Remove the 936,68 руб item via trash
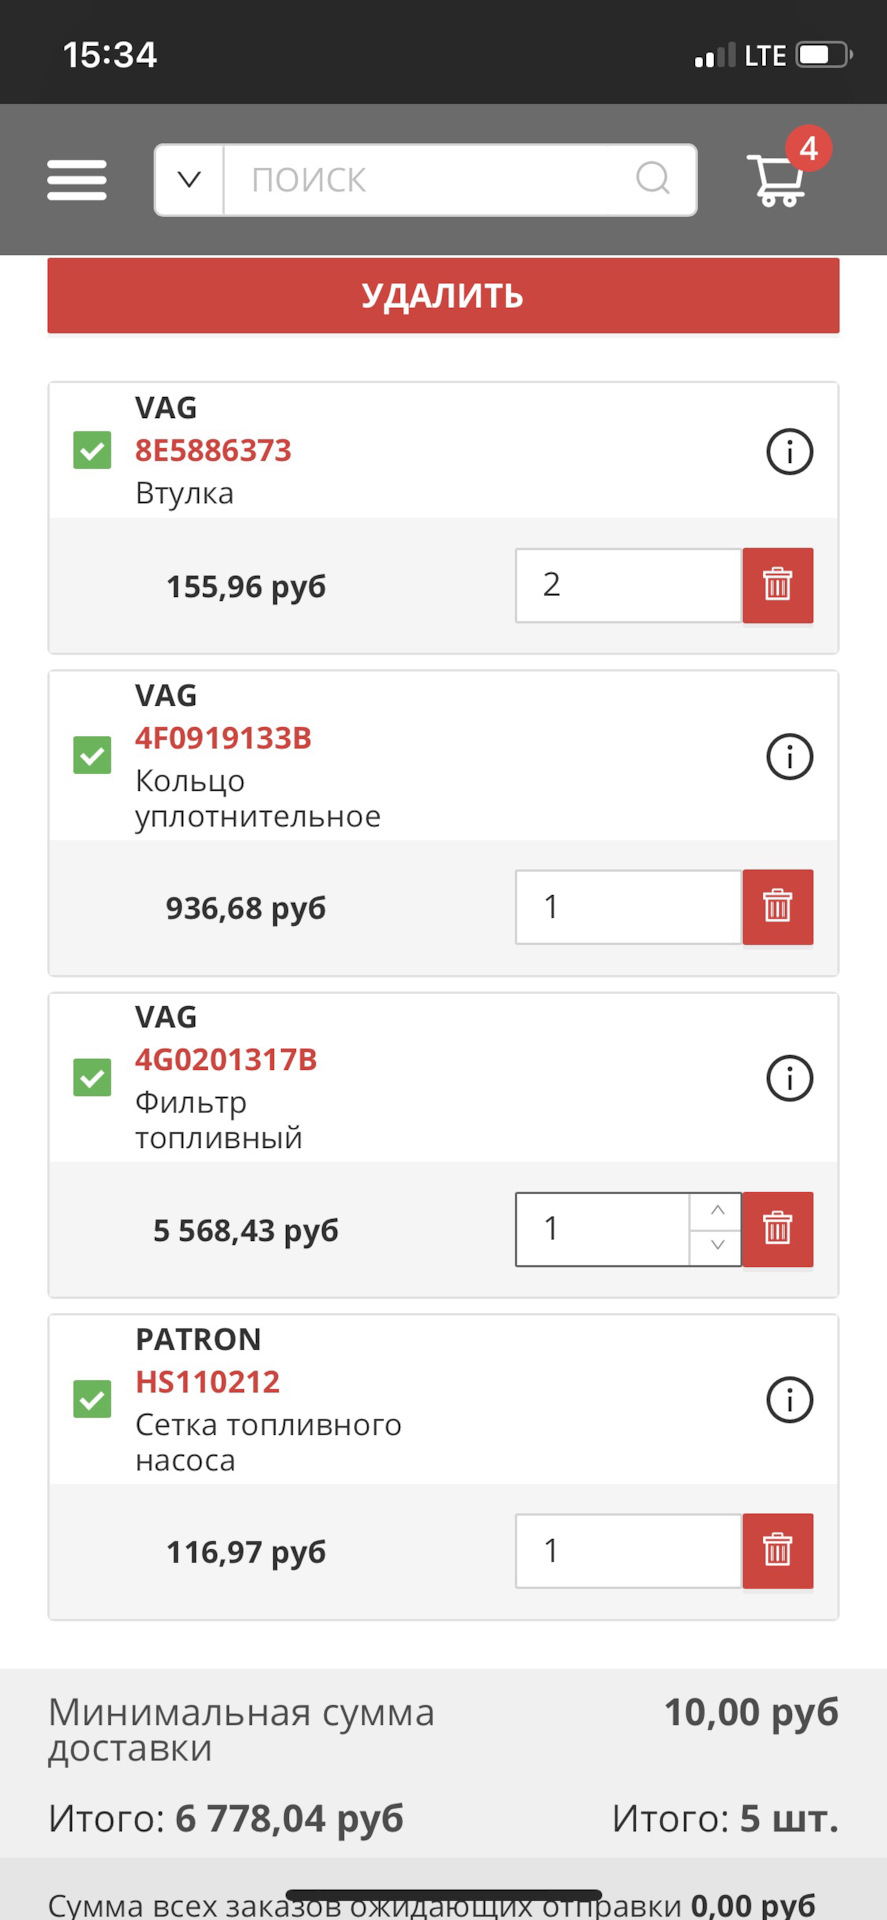Image resolution: width=887 pixels, height=1920 pixels. click(777, 907)
